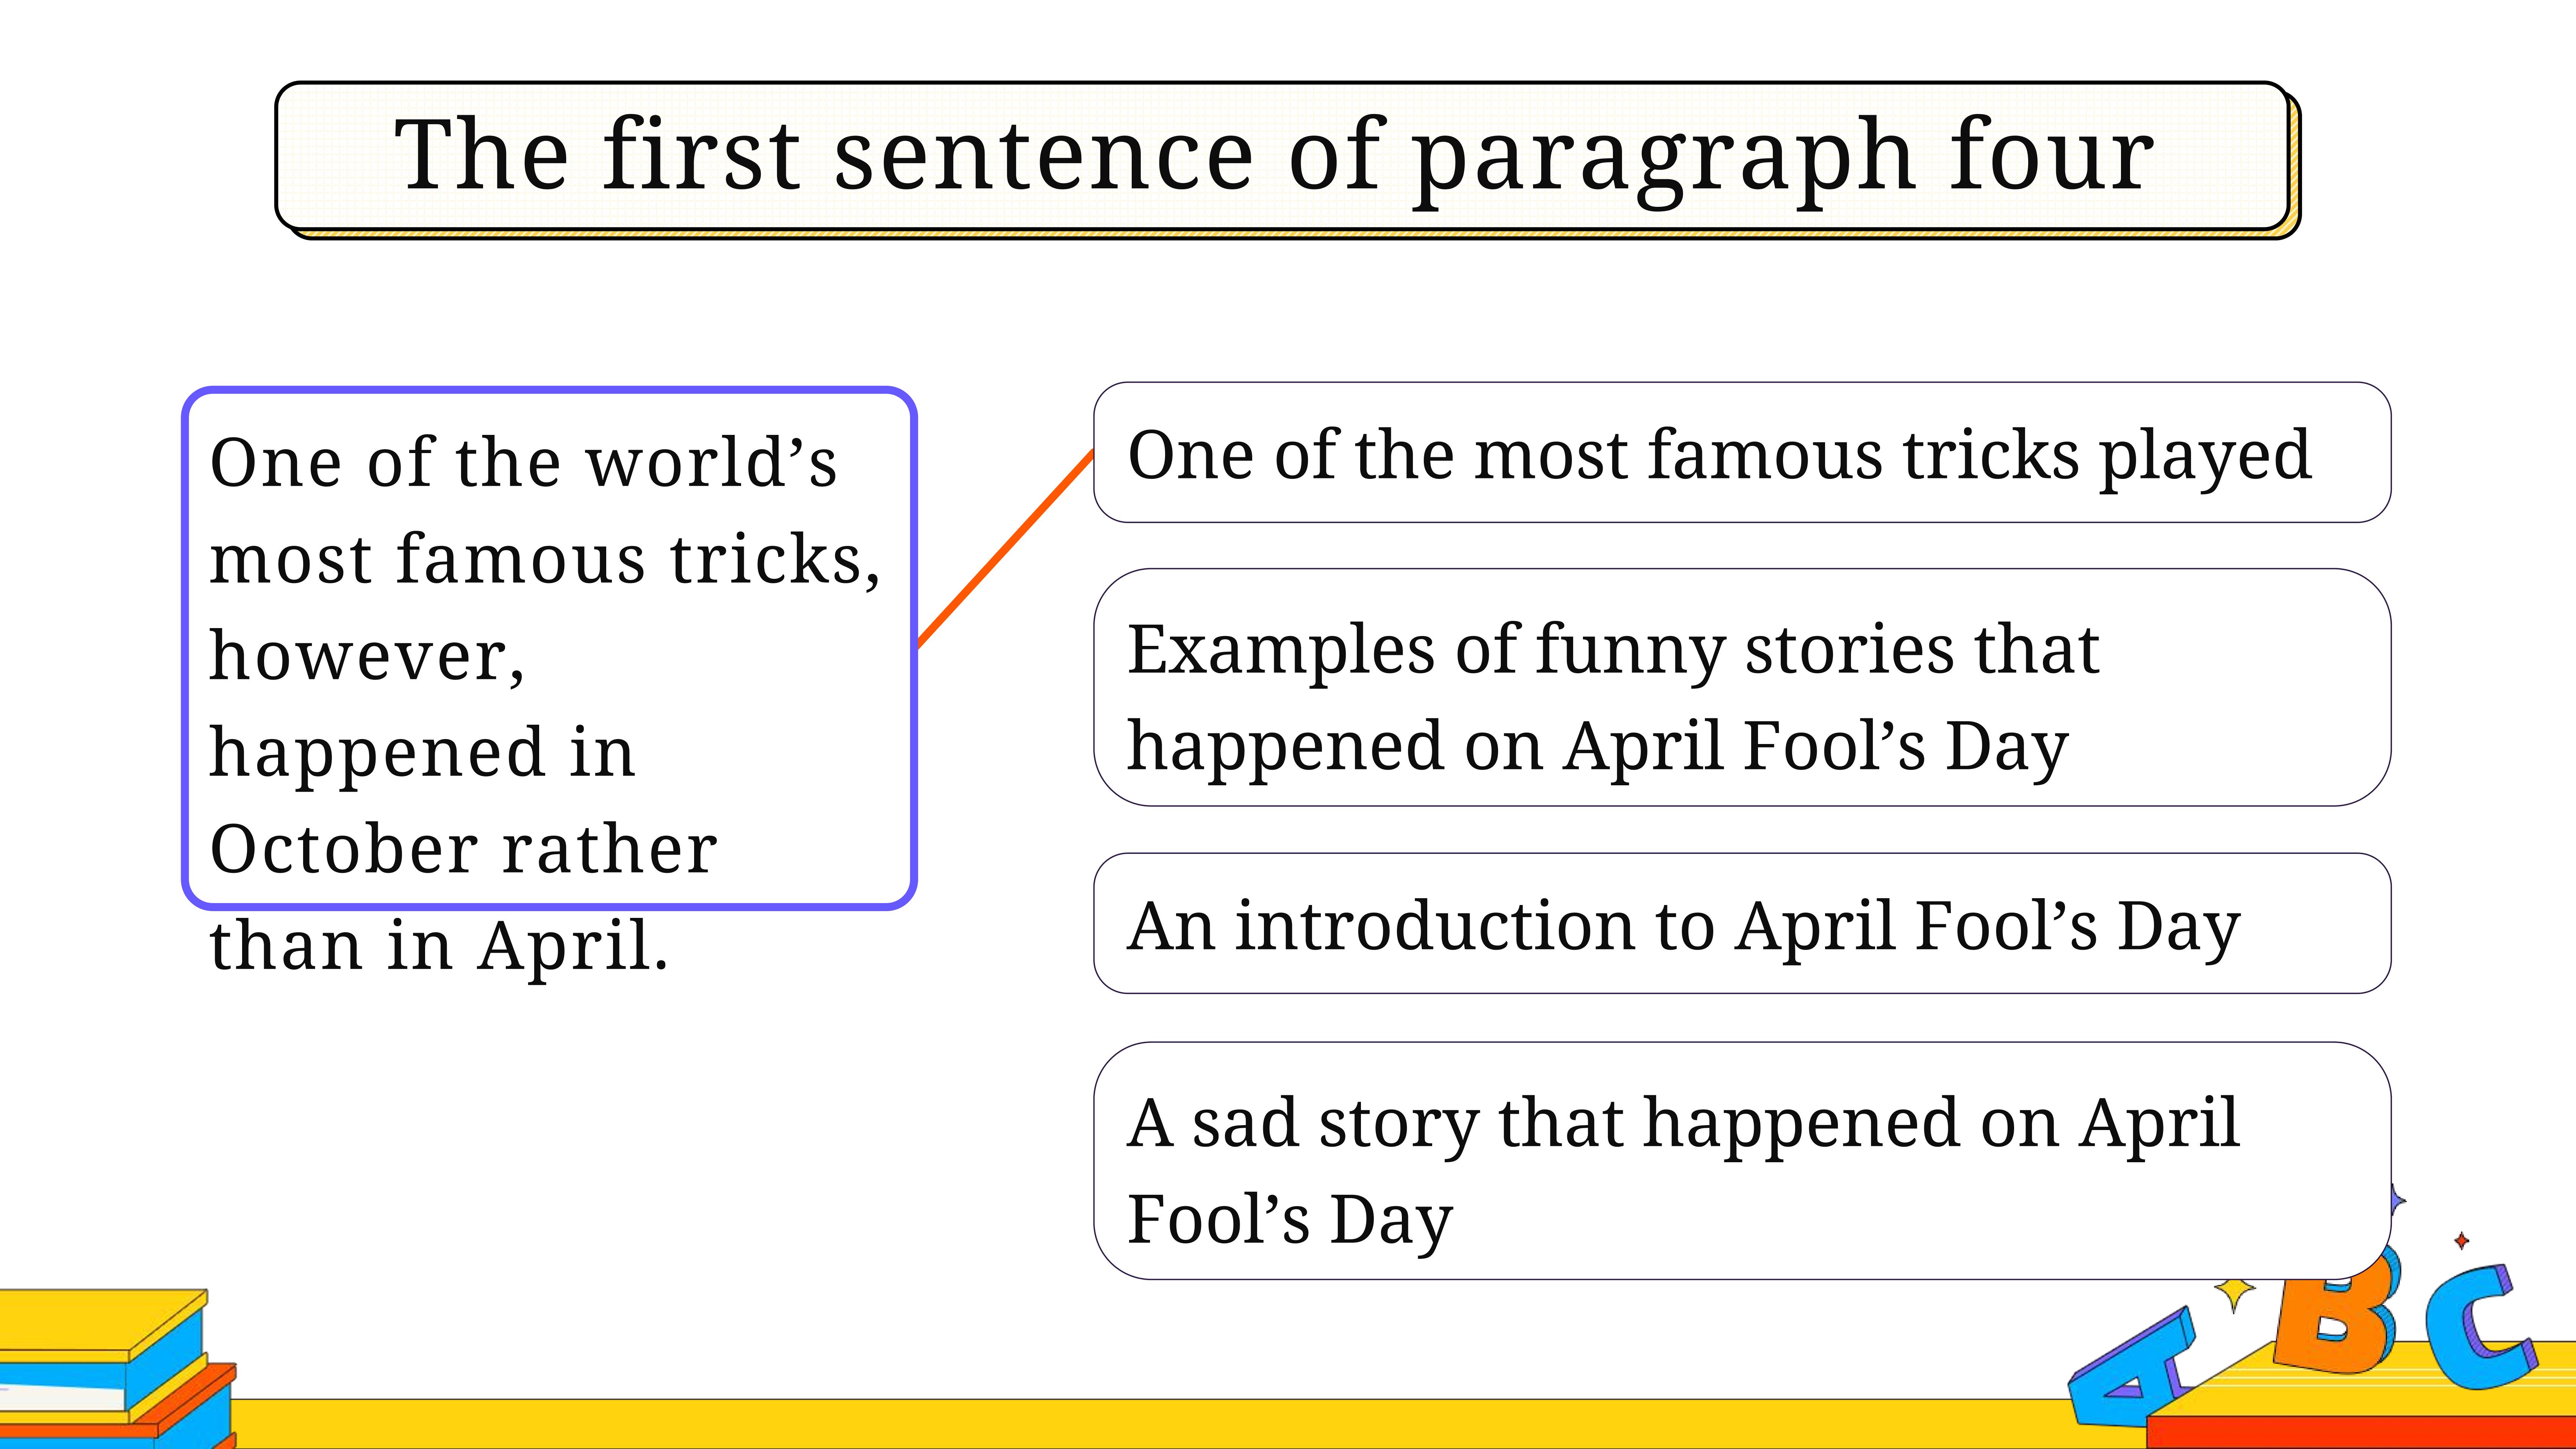This screenshot has height=1449, width=2576.
Task: Click "October rather" text in the sentence box
Action: 463,849
